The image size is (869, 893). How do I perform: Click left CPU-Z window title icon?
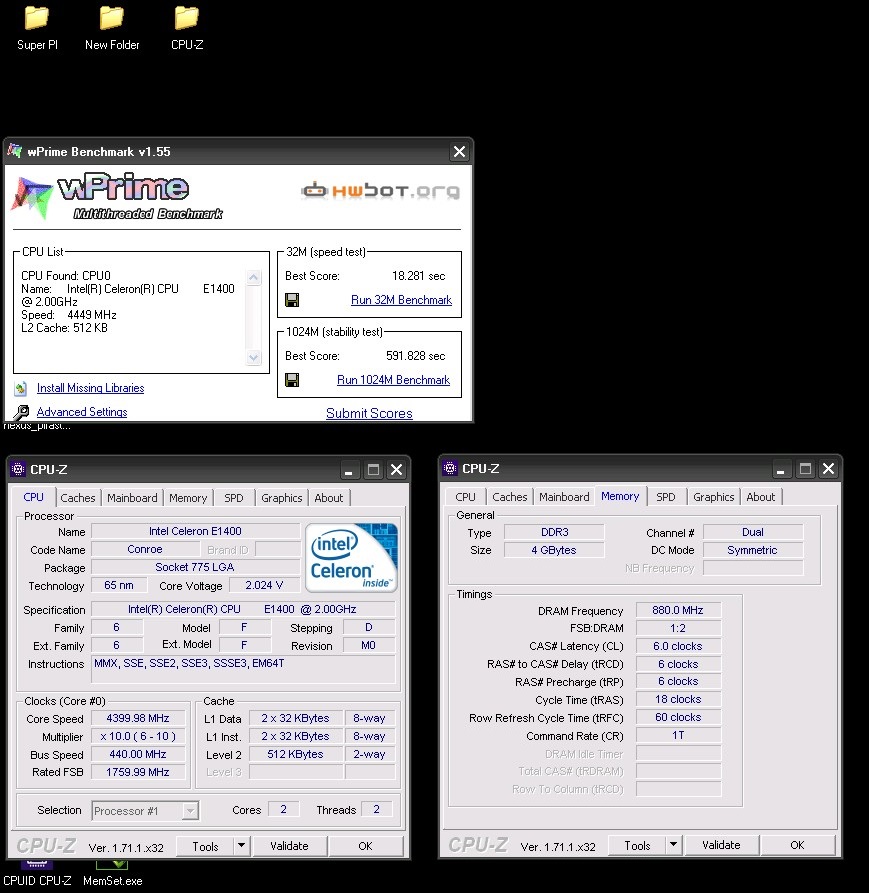point(18,469)
